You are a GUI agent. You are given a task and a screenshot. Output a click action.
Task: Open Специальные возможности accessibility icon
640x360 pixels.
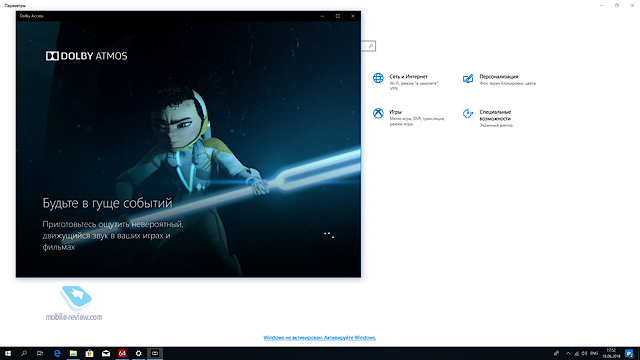(x=468, y=113)
